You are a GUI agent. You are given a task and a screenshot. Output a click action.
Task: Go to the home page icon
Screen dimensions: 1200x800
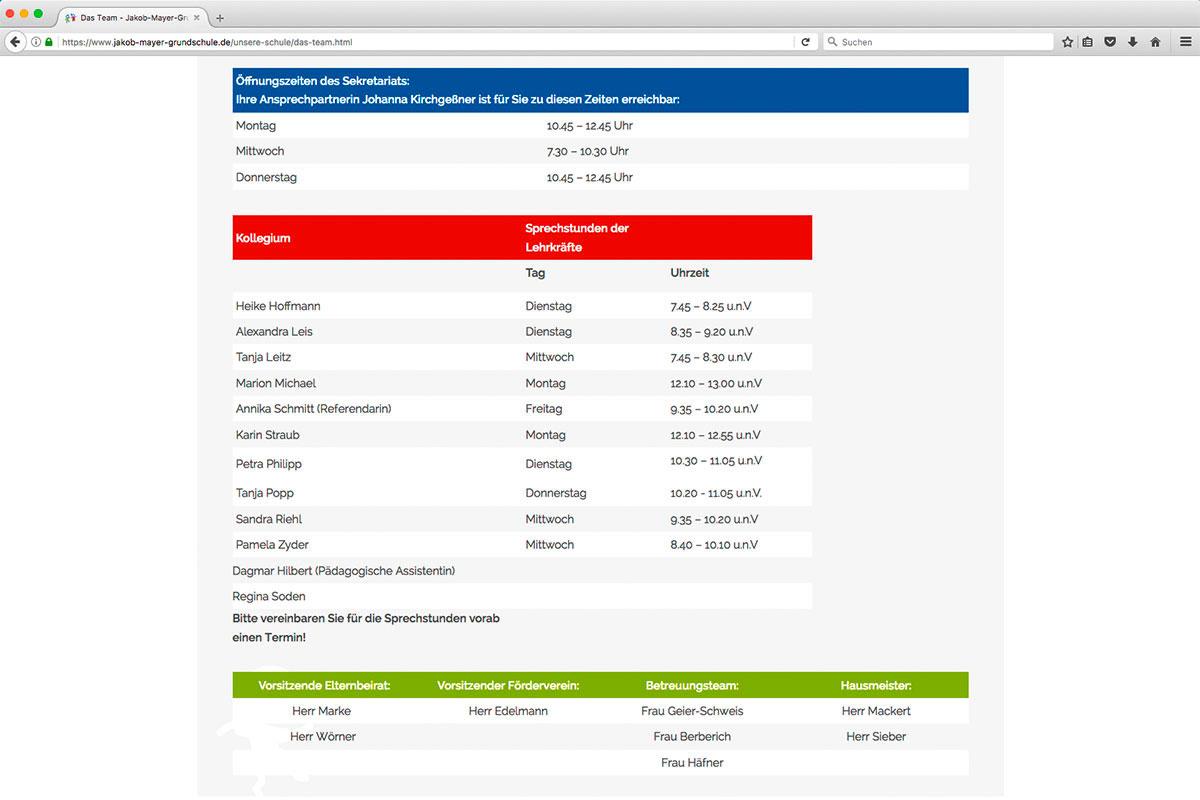pyautogui.click(x=1155, y=42)
